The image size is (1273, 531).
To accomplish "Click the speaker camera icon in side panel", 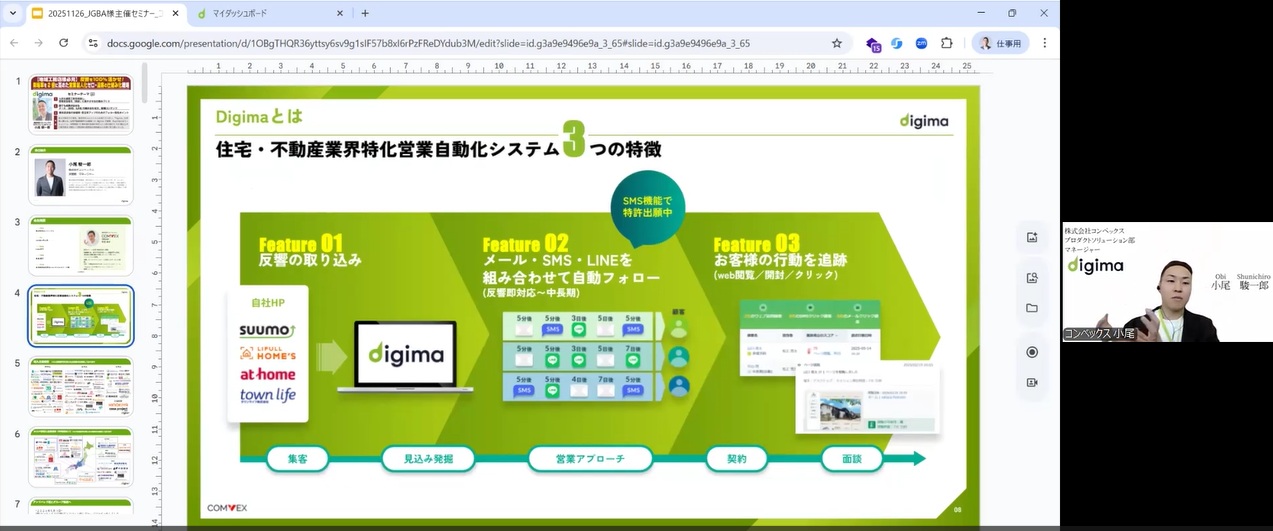I will [x=1032, y=382].
